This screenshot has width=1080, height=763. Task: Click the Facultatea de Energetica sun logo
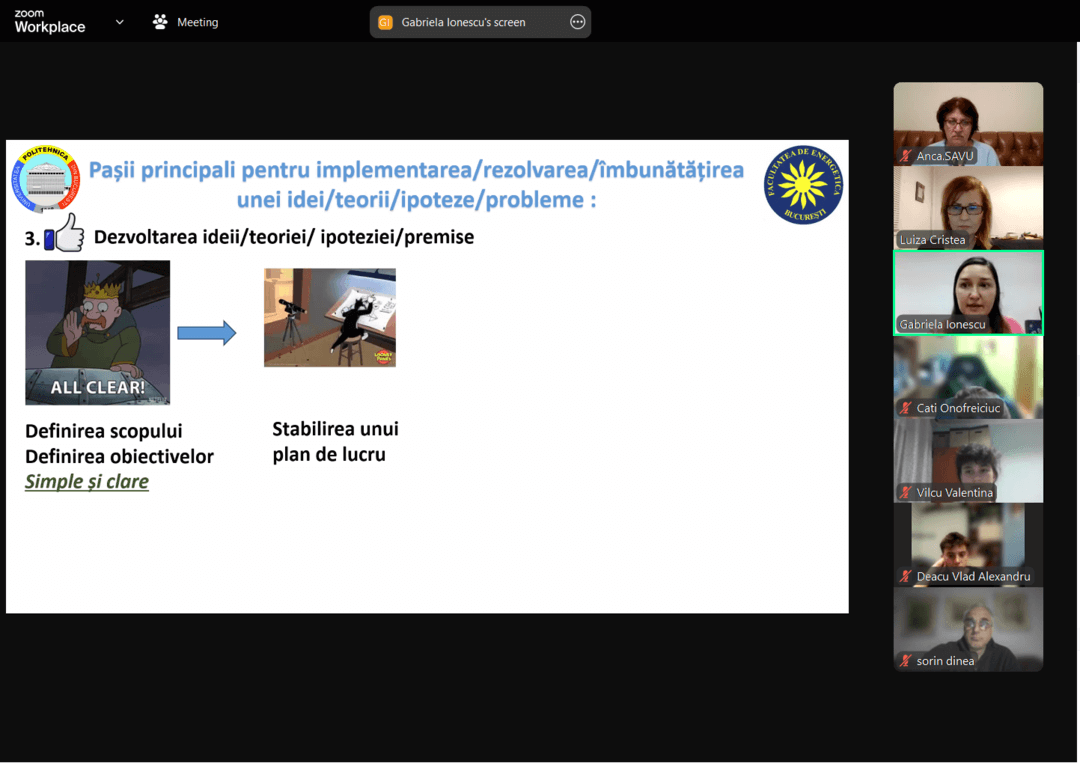(803, 185)
